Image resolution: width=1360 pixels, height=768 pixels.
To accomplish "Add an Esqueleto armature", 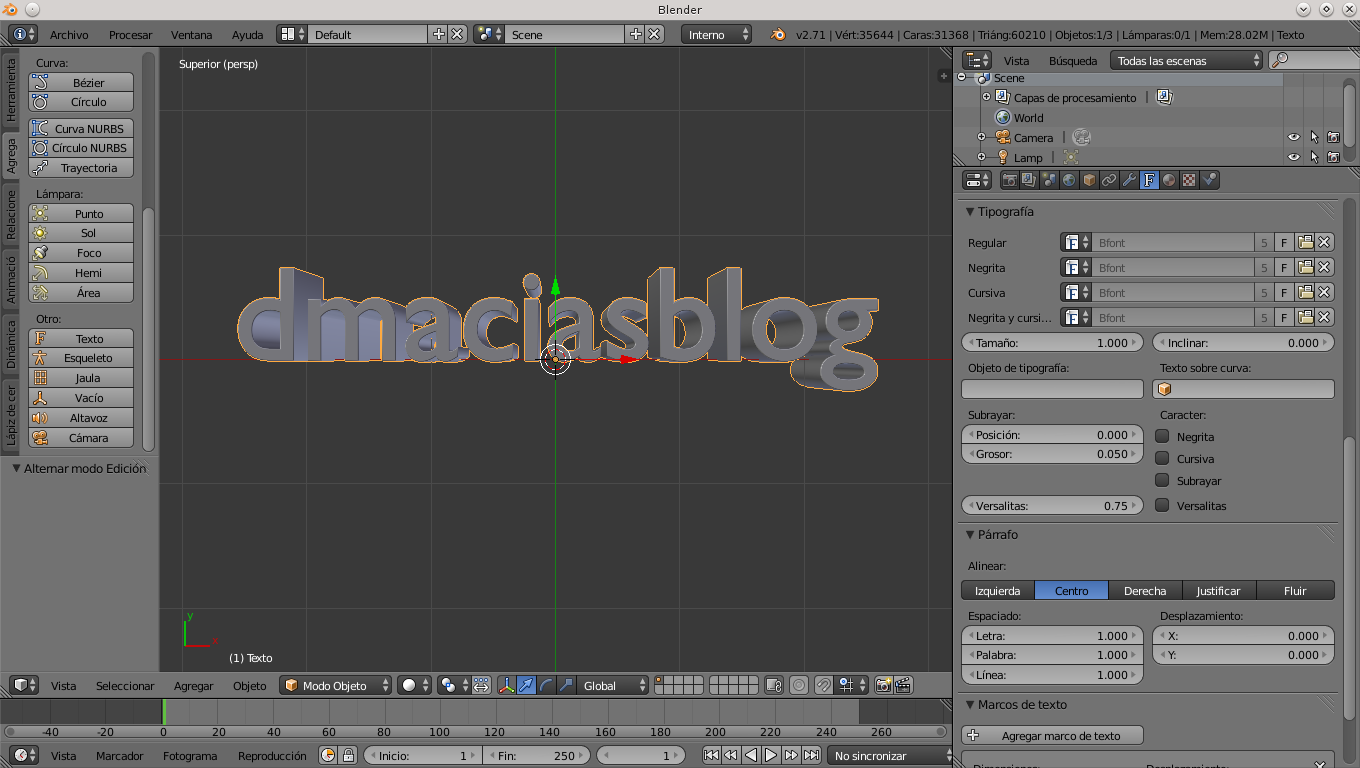I will tap(81, 358).
